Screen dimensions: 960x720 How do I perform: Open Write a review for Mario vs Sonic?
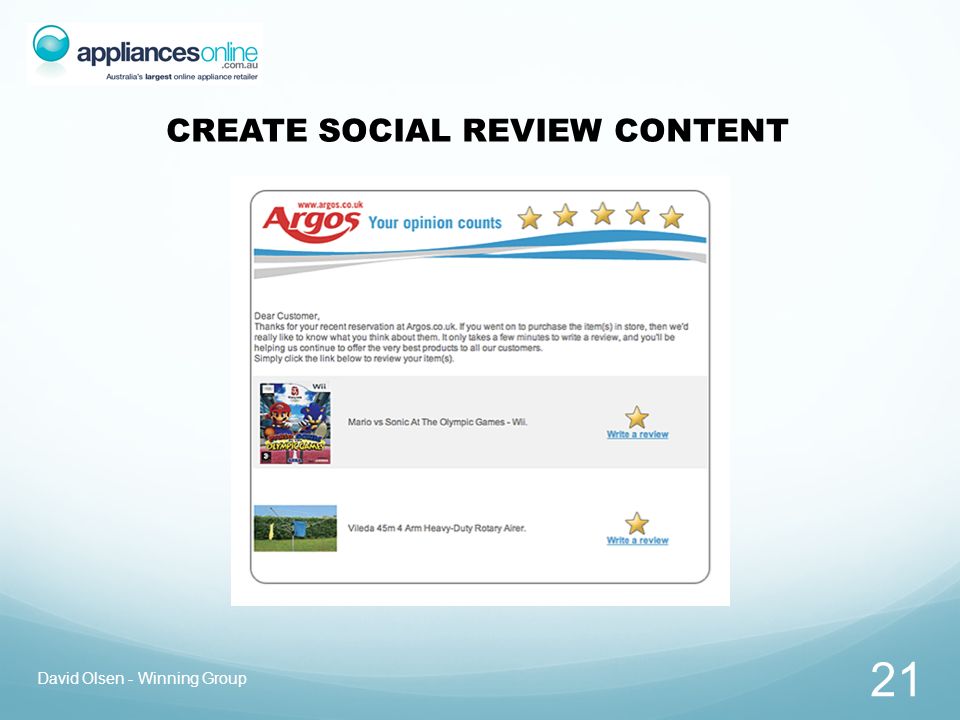tap(637, 434)
